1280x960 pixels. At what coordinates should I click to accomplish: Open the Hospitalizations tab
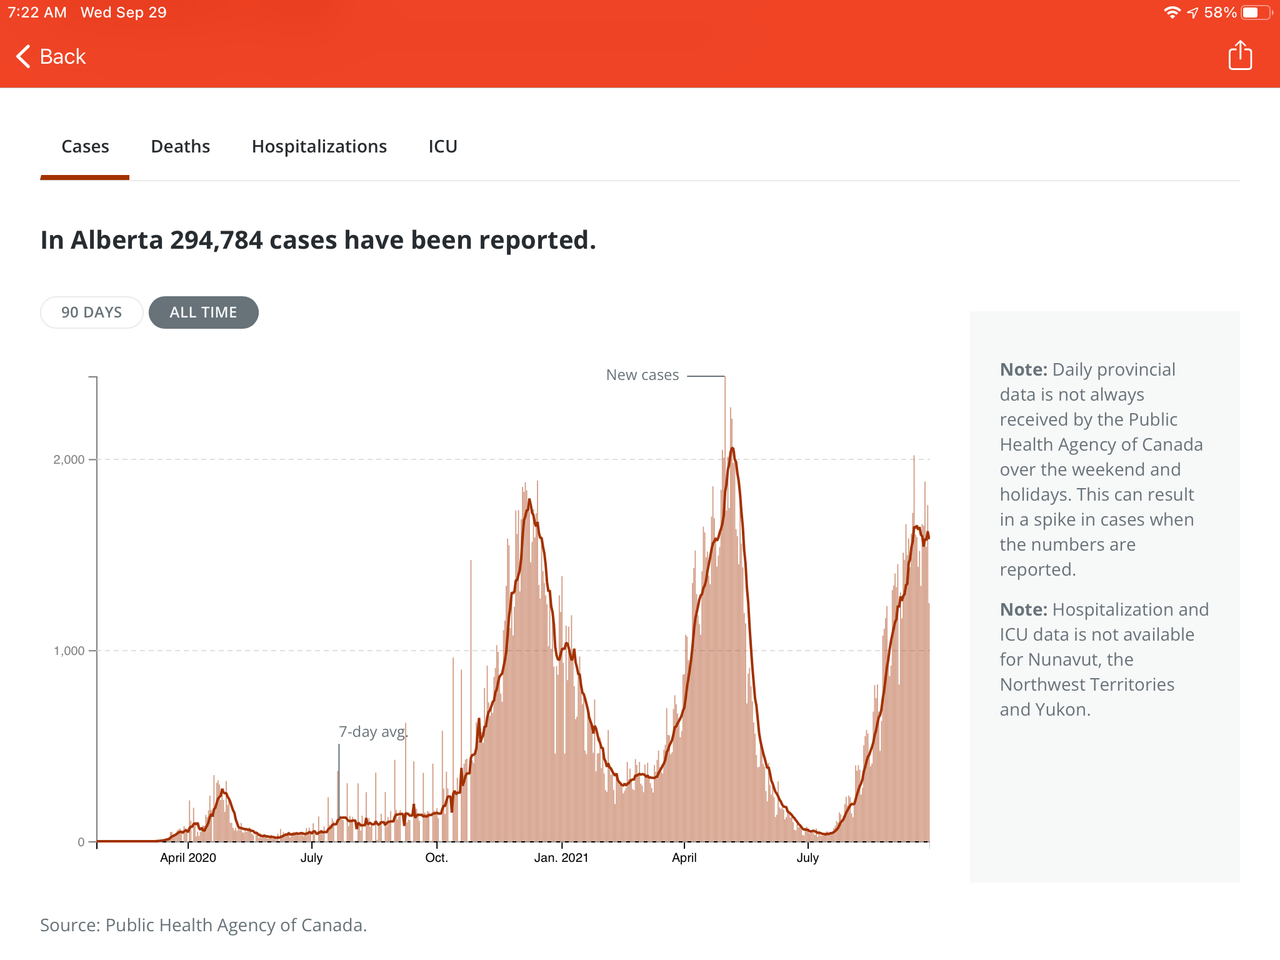(319, 147)
